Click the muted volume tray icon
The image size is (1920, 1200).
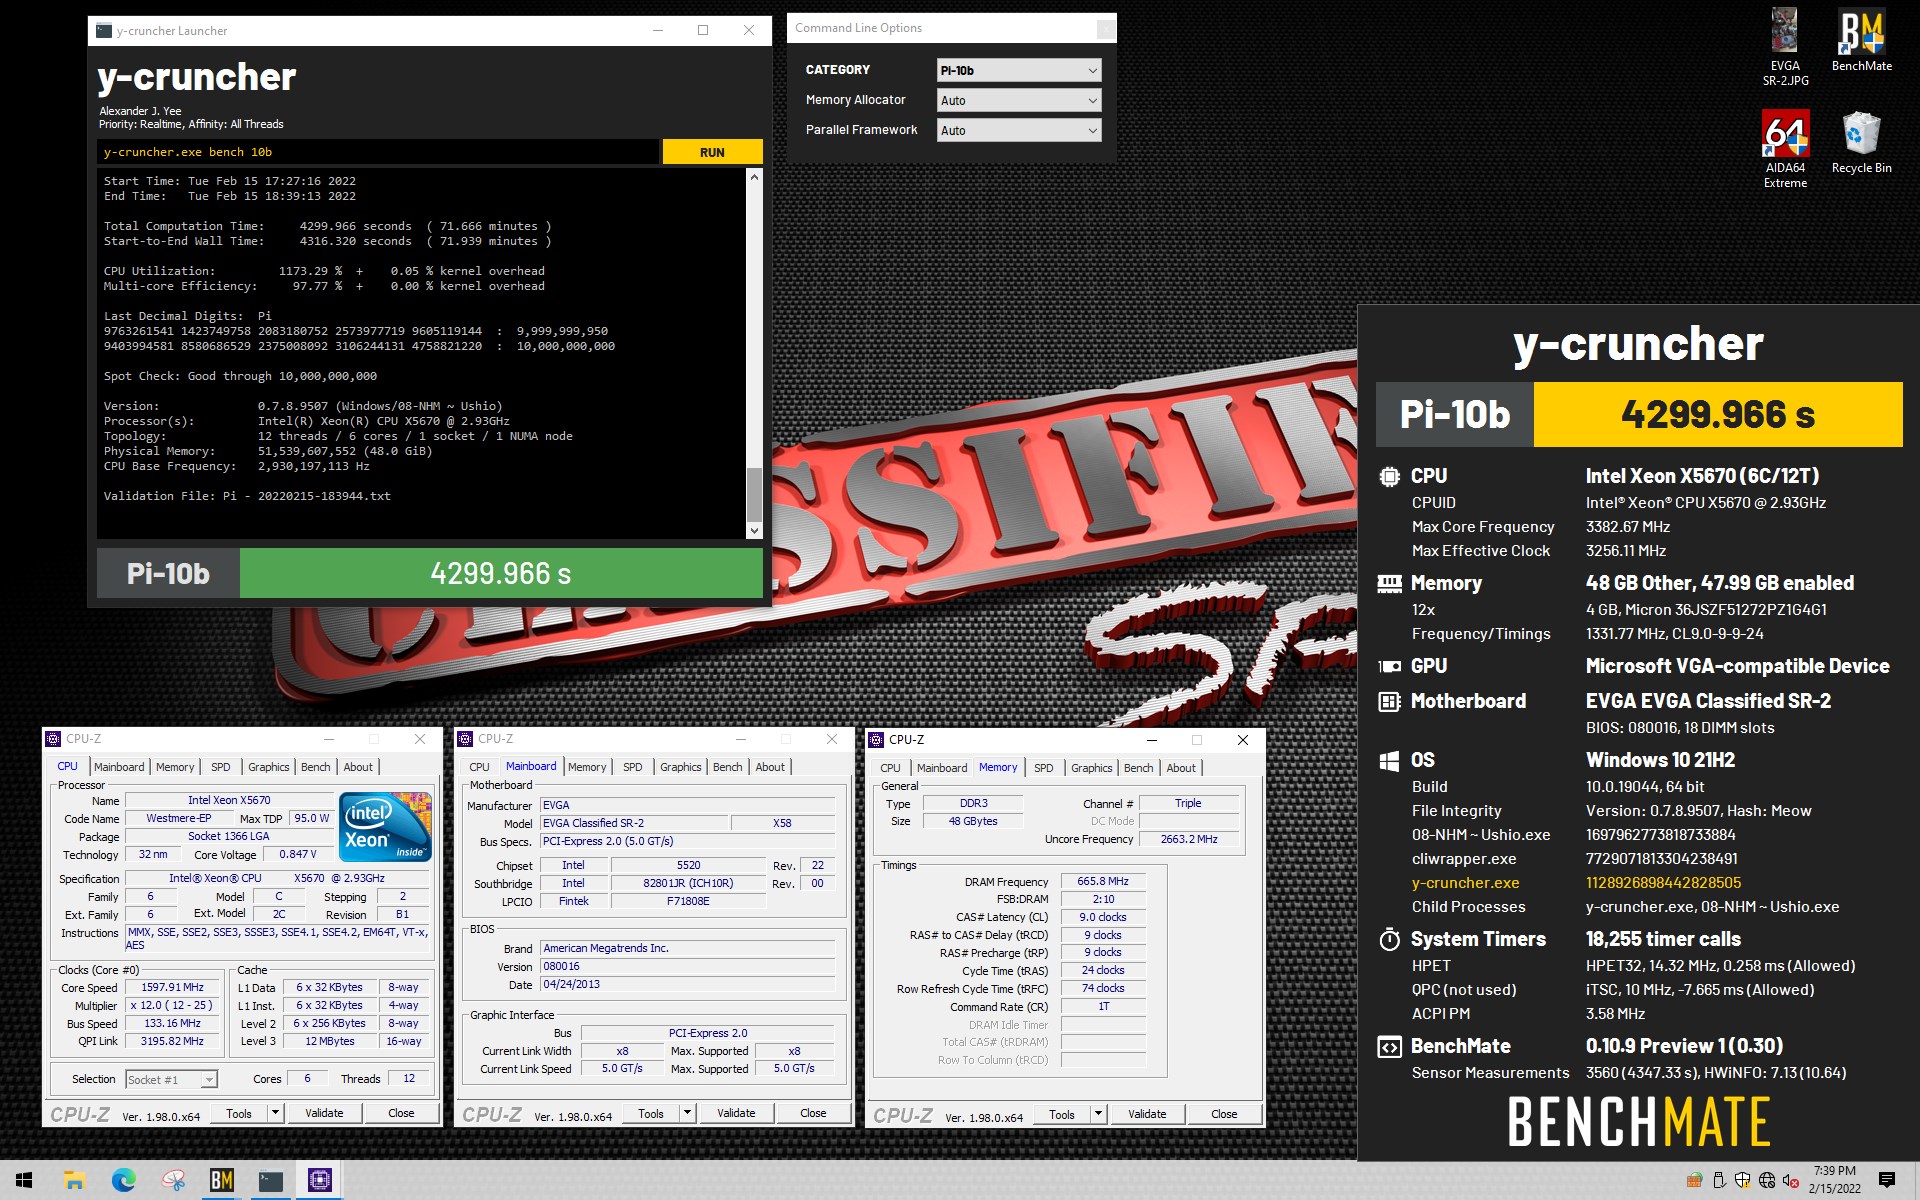(x=1791, y=1181)
